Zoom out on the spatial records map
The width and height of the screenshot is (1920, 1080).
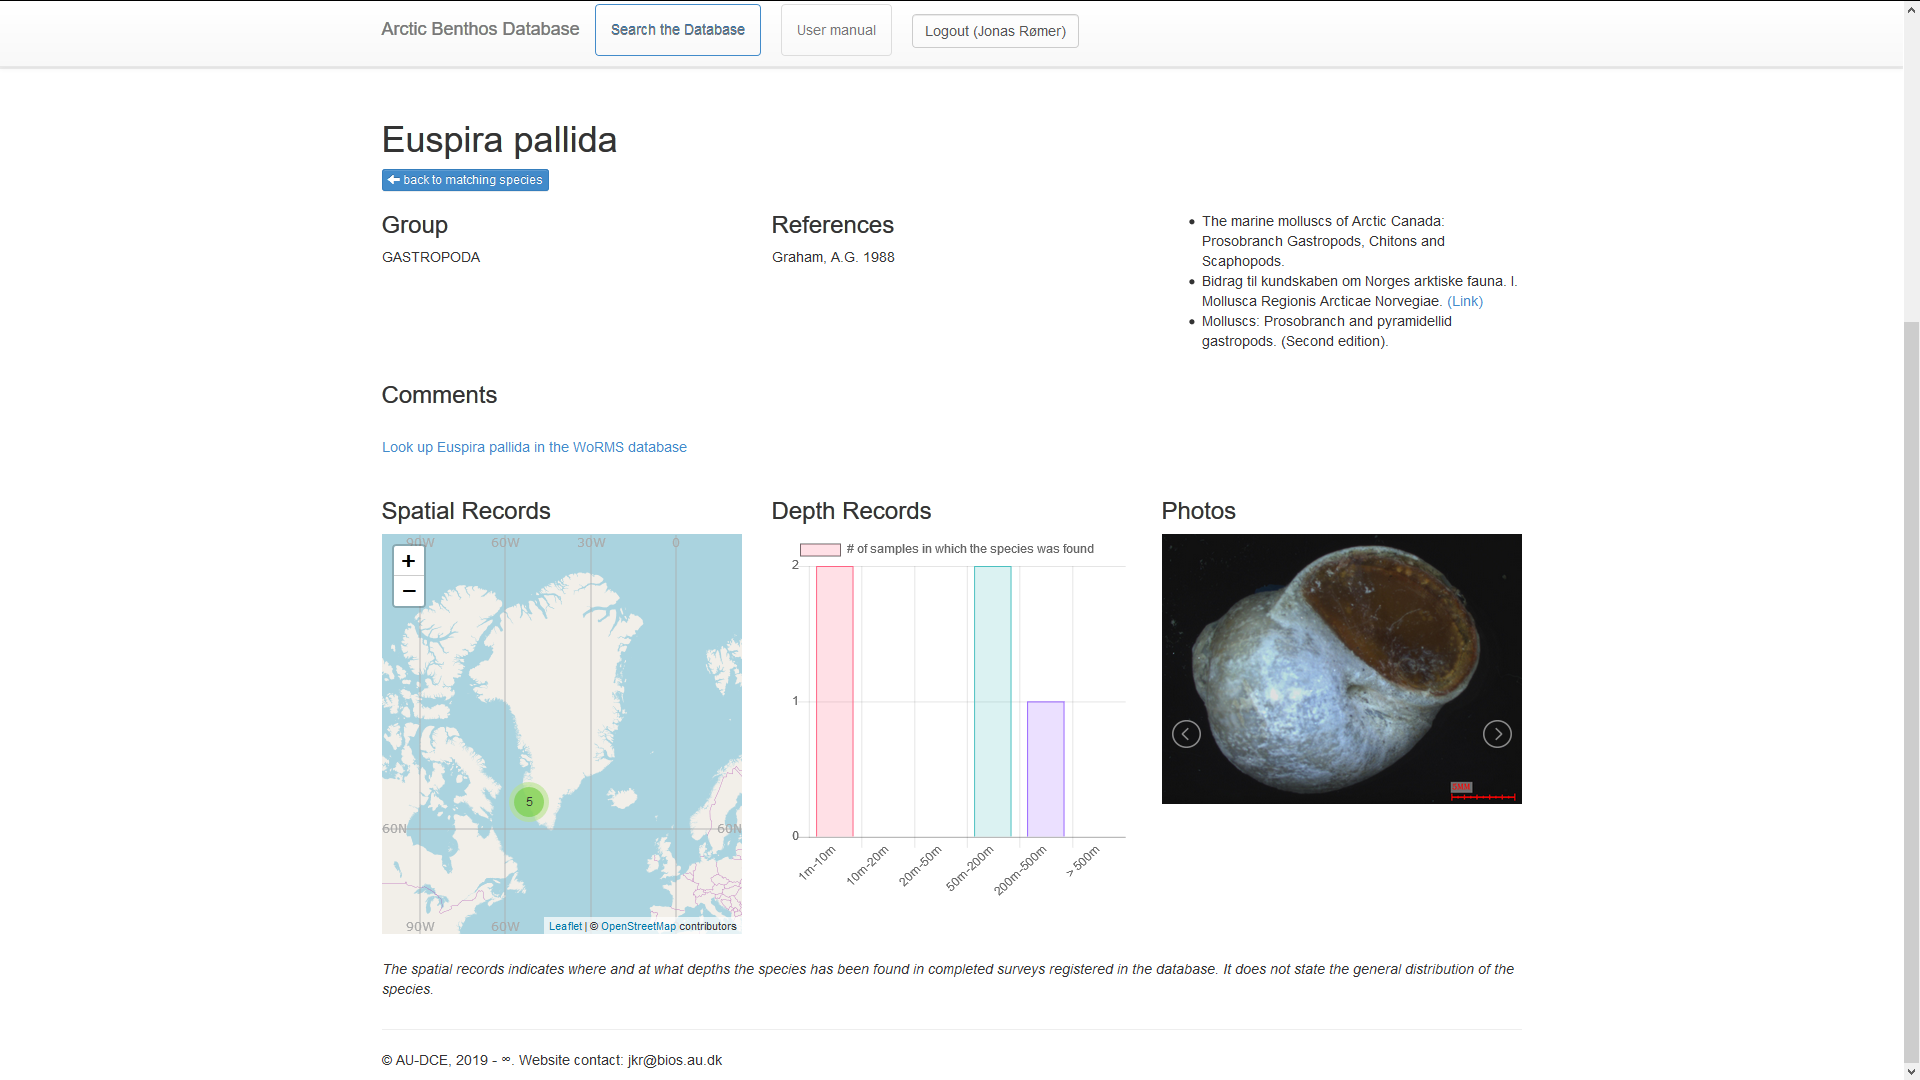tap(408, 591)
